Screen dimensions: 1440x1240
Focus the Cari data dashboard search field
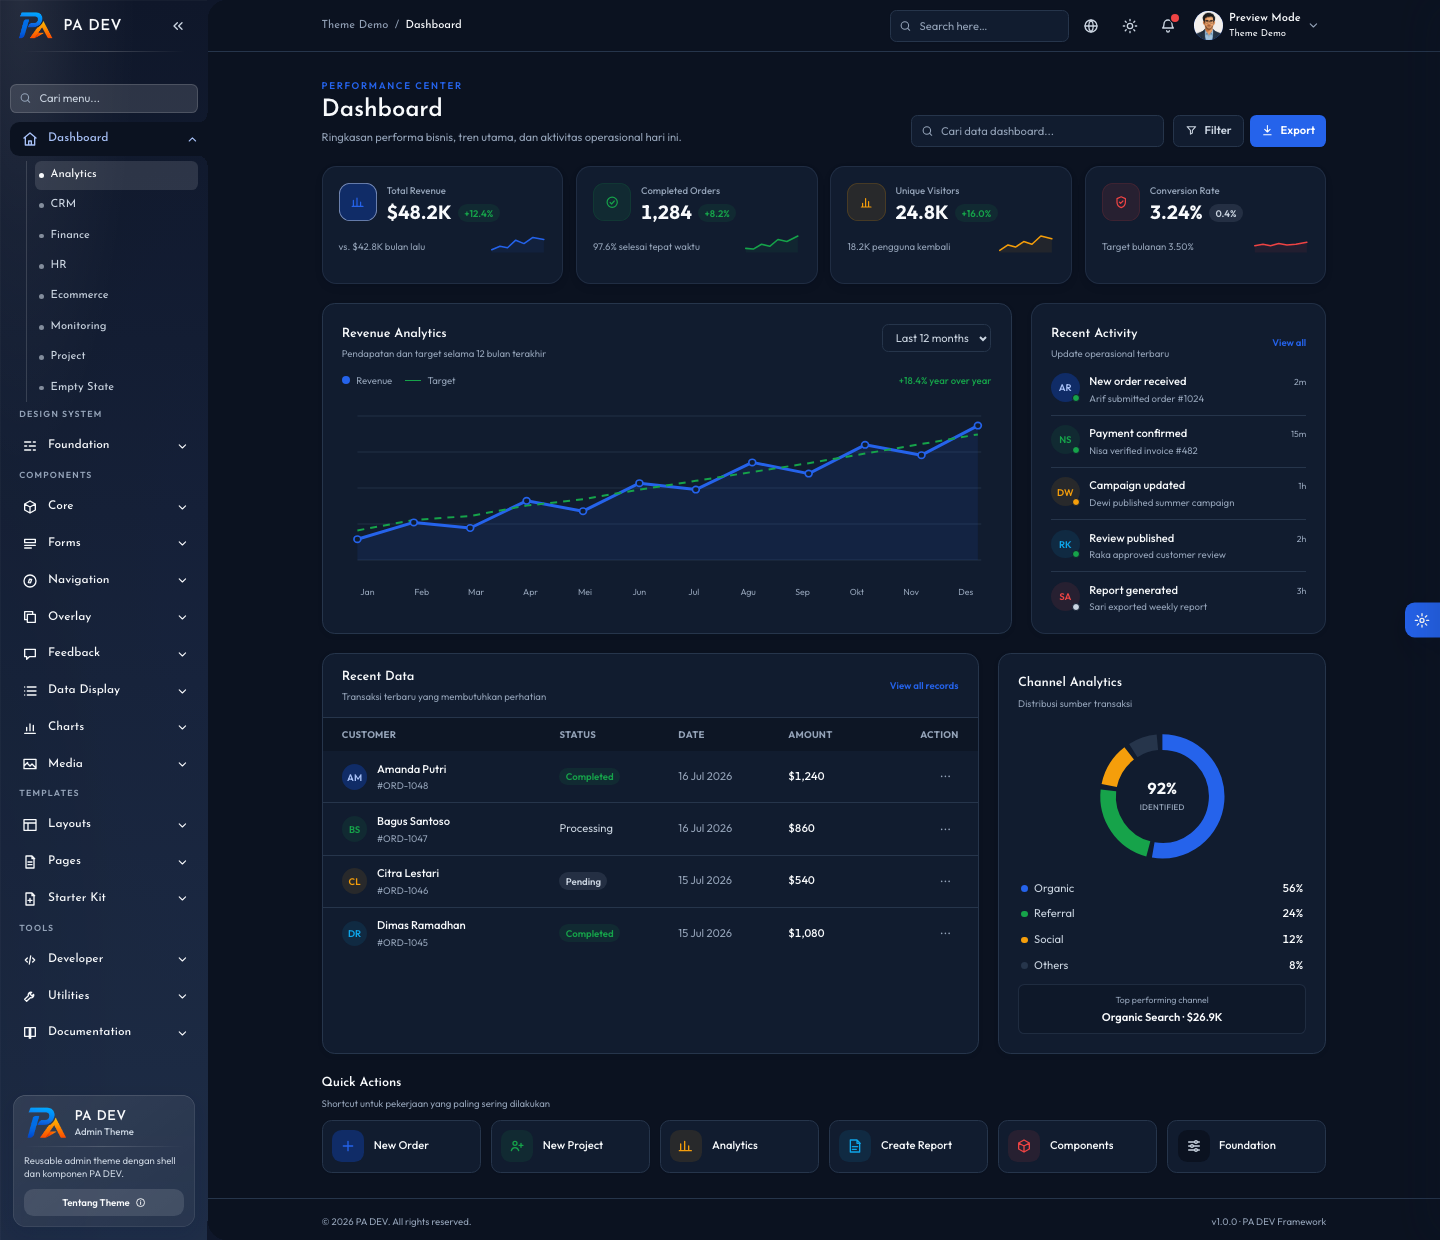point(1037,131)
